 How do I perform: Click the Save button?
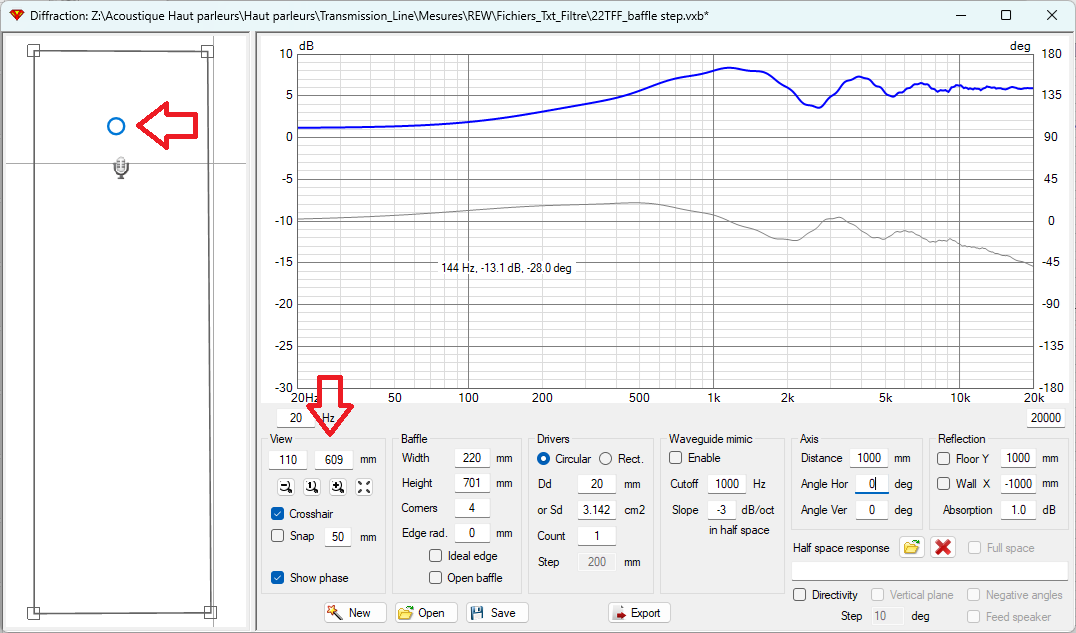(x=497, y=613)
